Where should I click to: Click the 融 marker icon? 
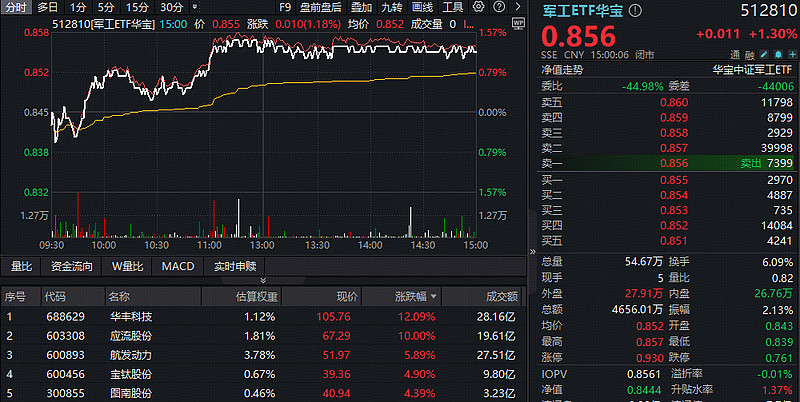tap(749, 55)
